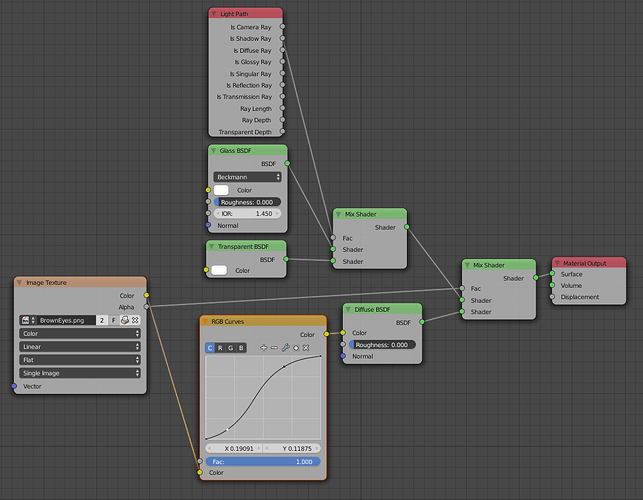Image resolution: width=643 pixels, height=500 pixels.
Task: Click the Image Texture Vector input socket
Action: (x=14, y=386)
